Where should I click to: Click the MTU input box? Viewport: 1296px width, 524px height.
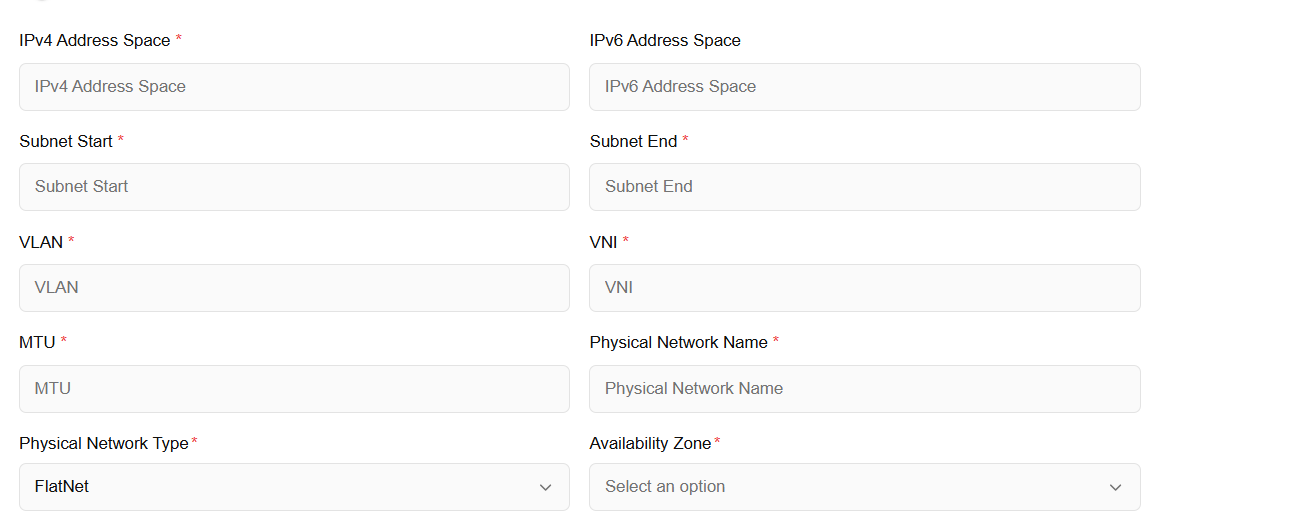pyautogui.click(x=294, y=389)
